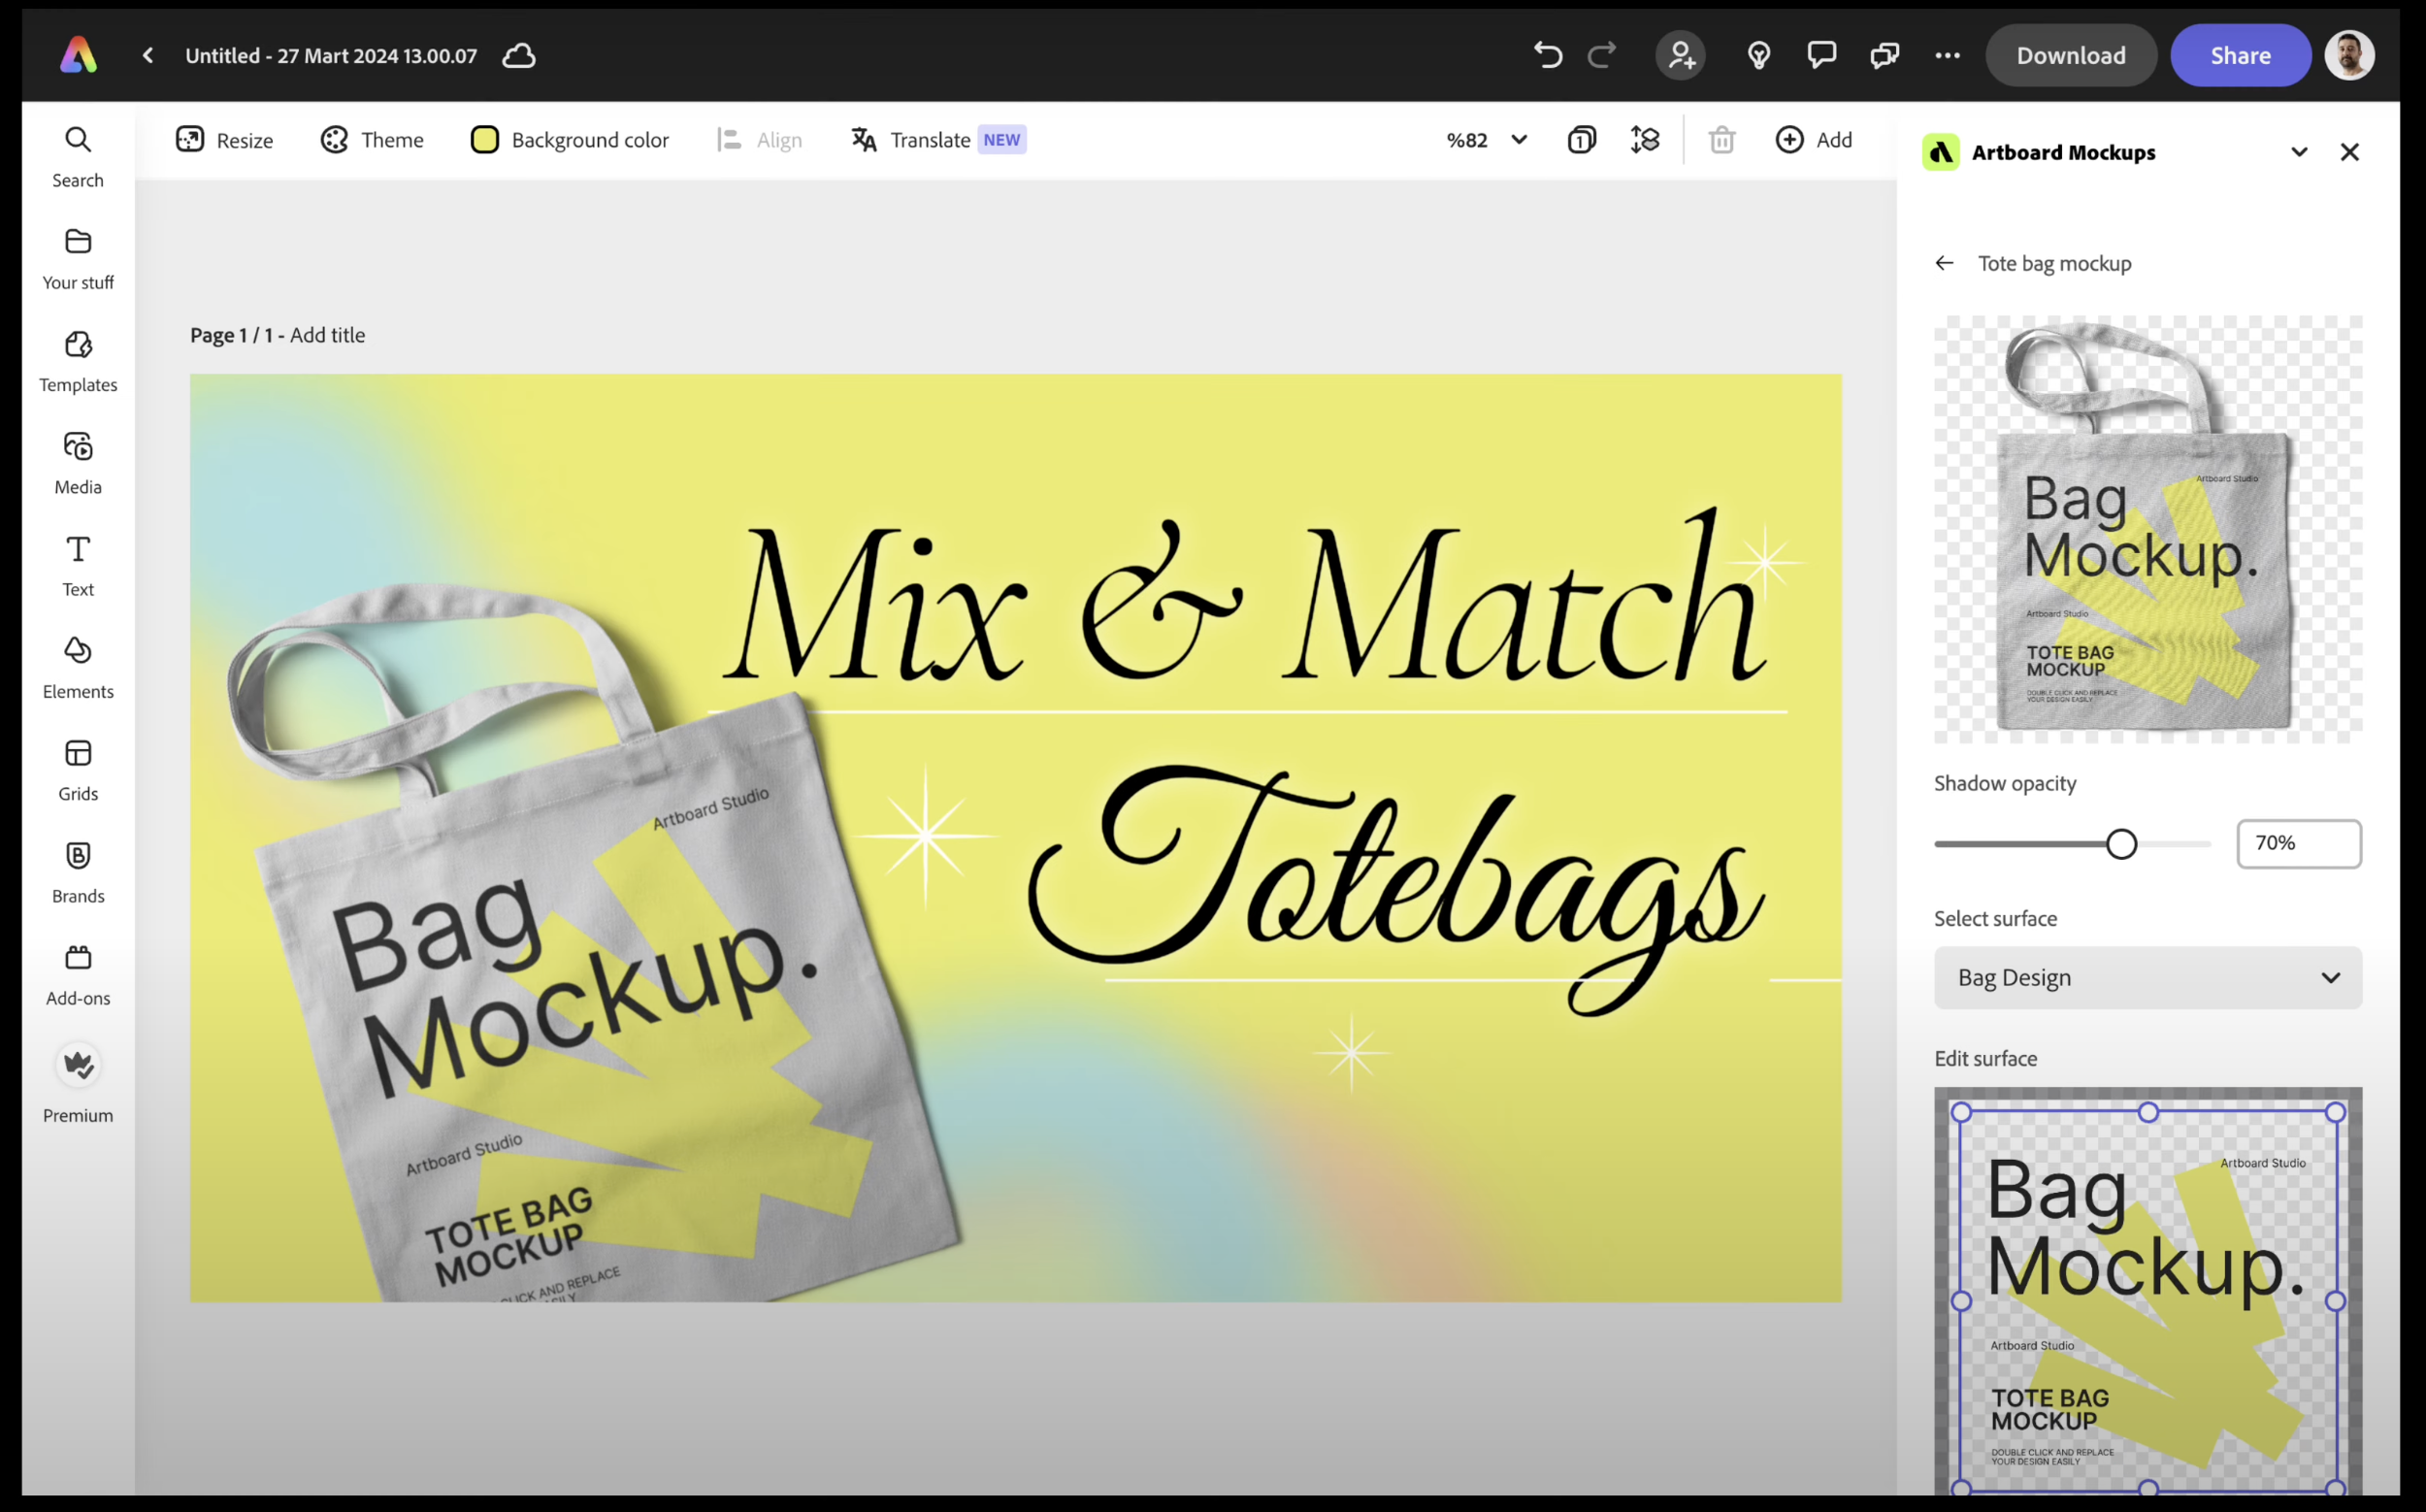Open the double chat bubbles icon
This screenshot has height=1512, width=2426.
click(x=1884, y=55)
